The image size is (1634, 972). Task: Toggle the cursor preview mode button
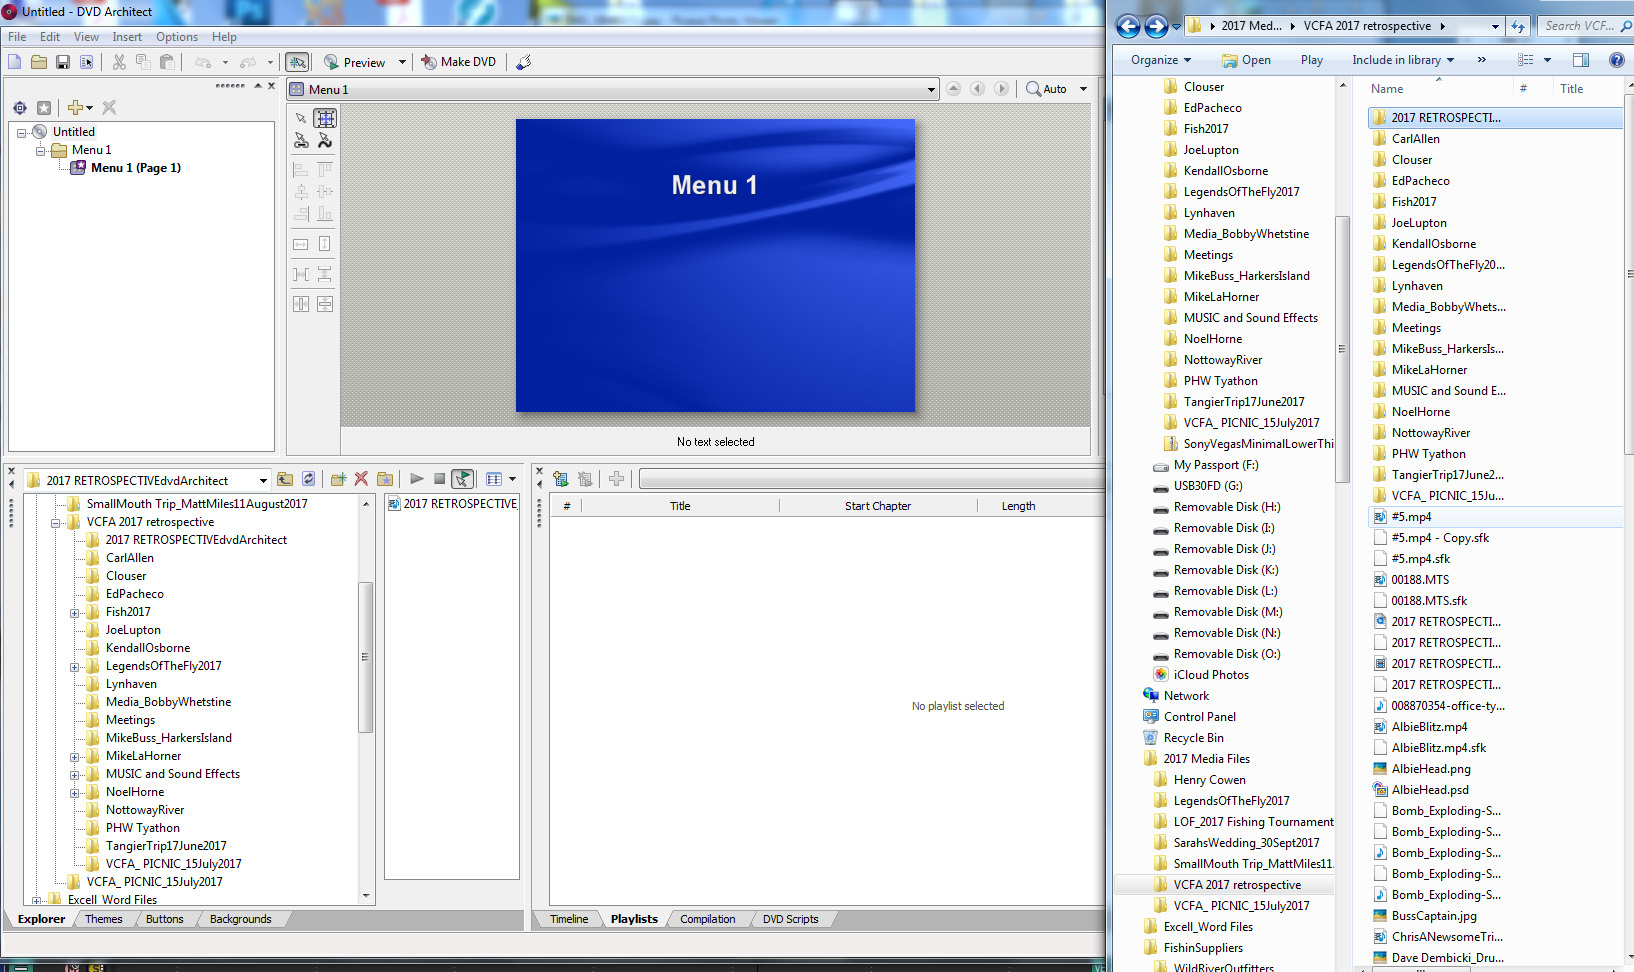click(x=462, y=479)
